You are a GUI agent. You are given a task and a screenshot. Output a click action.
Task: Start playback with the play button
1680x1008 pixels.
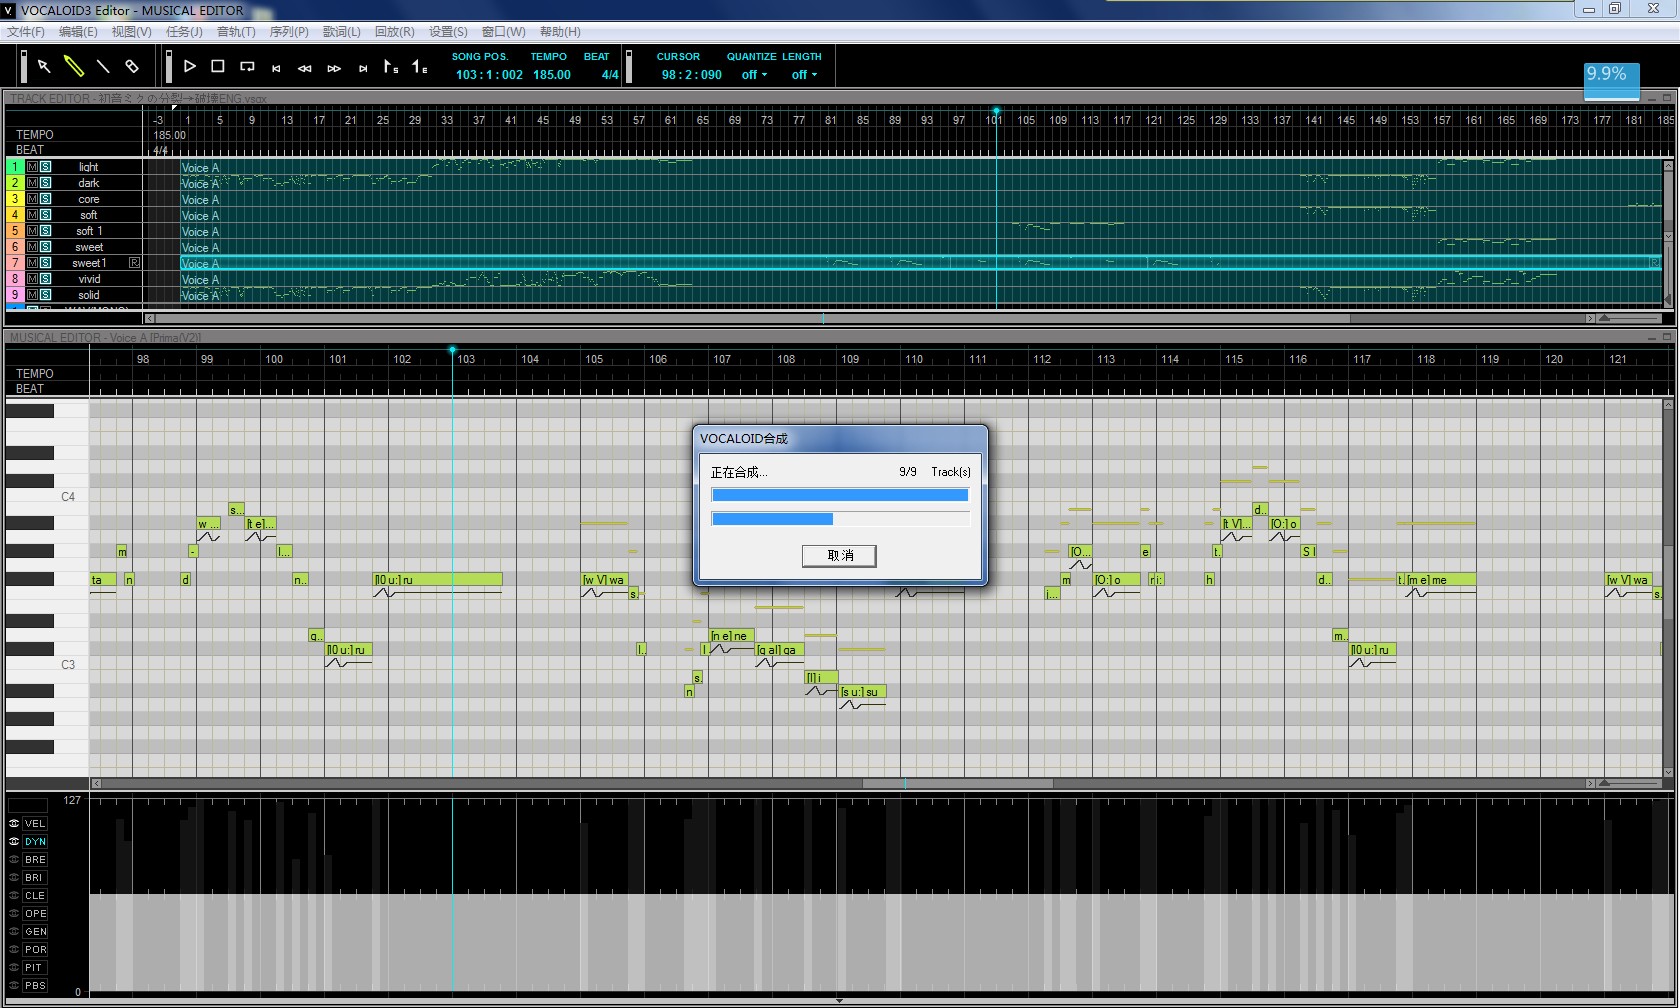point(190,66)
